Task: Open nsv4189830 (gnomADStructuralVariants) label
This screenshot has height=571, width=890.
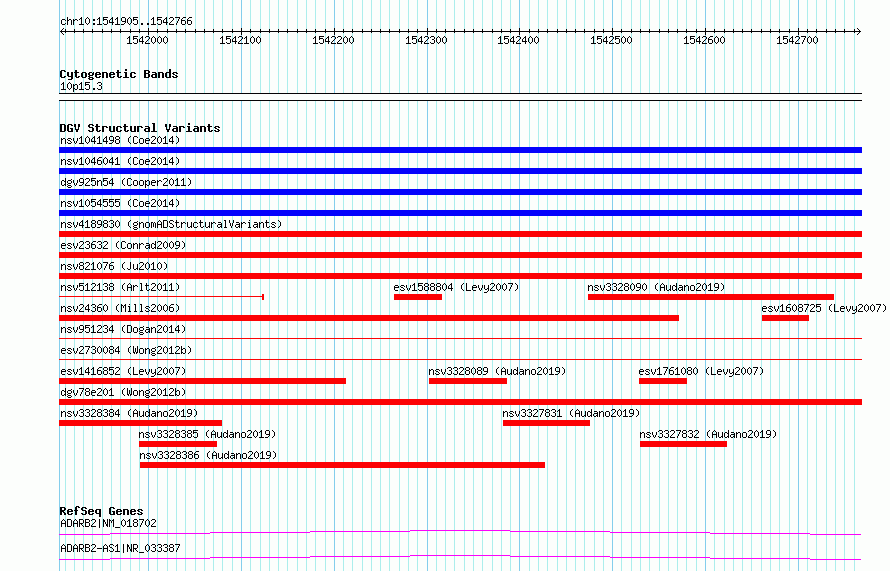Action: coord(171,224)
